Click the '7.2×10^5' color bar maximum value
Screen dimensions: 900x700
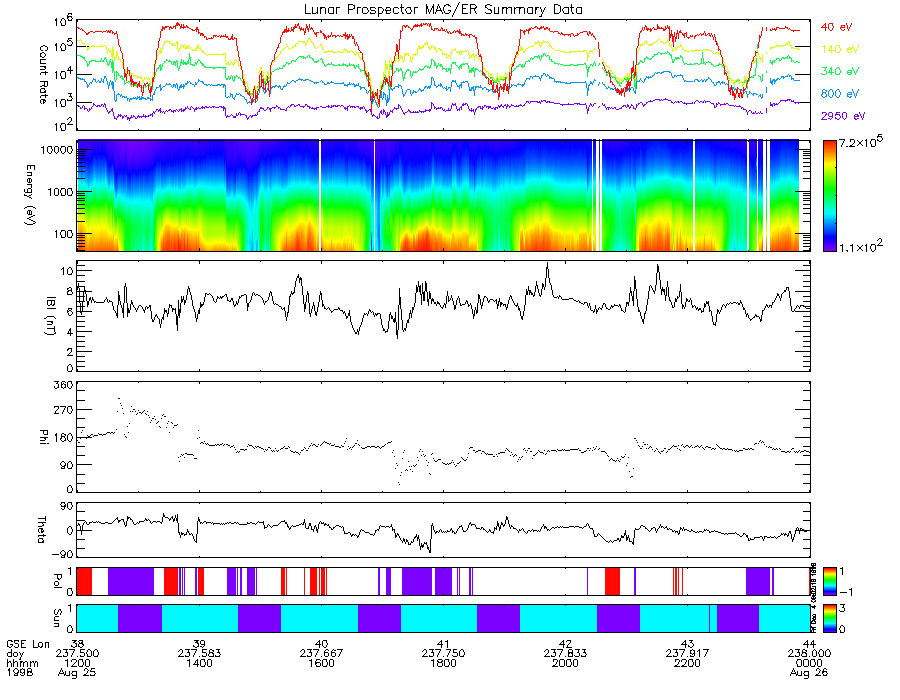click(861, 142)
